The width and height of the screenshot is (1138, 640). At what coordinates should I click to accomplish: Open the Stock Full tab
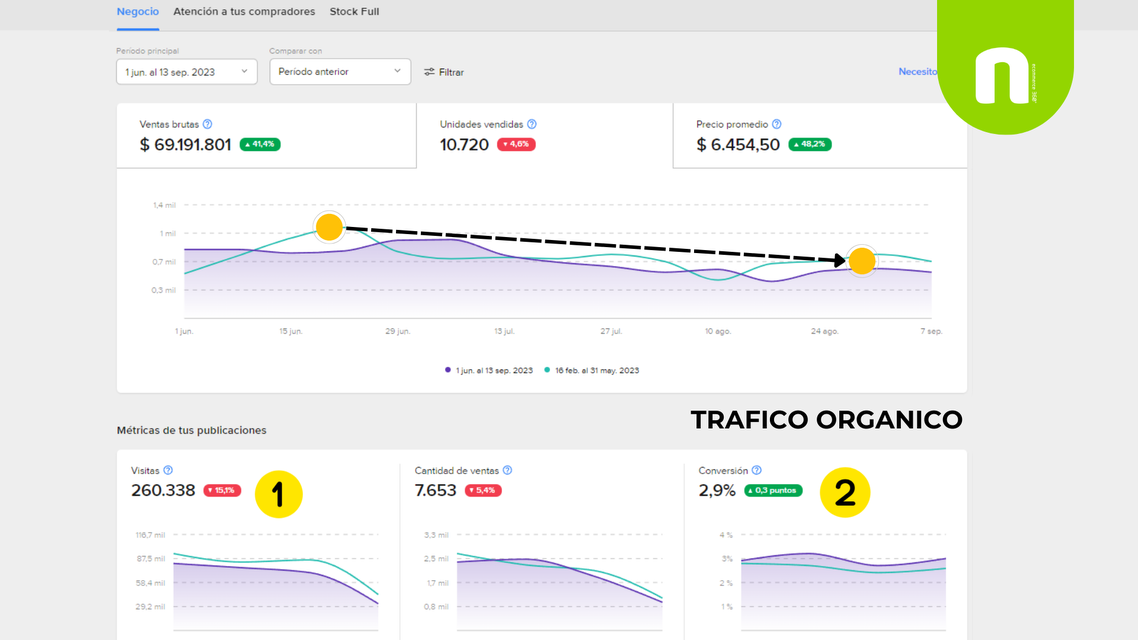tap(354, 12)
